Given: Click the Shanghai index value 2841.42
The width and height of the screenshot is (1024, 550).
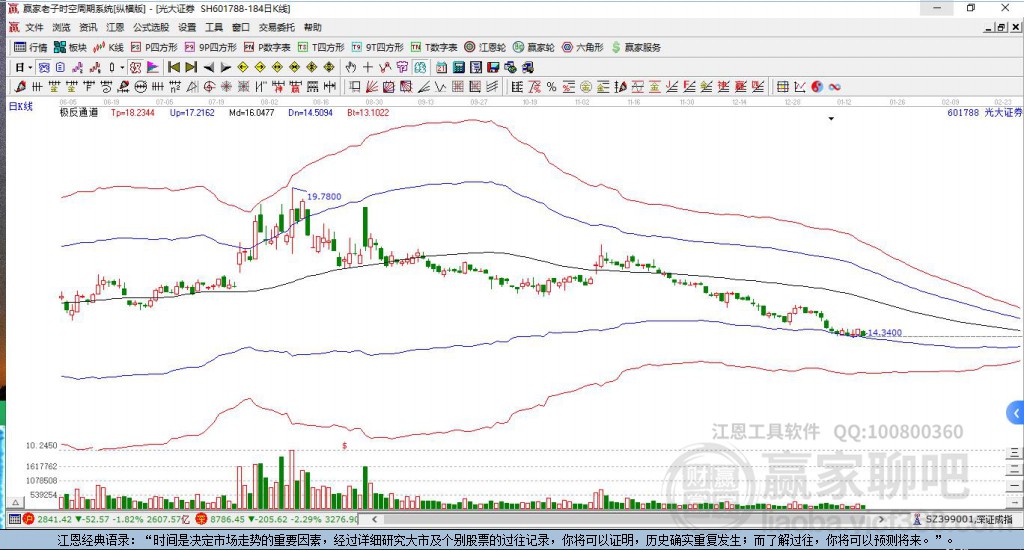Looking at the screenshot, I should pos(54,519).
